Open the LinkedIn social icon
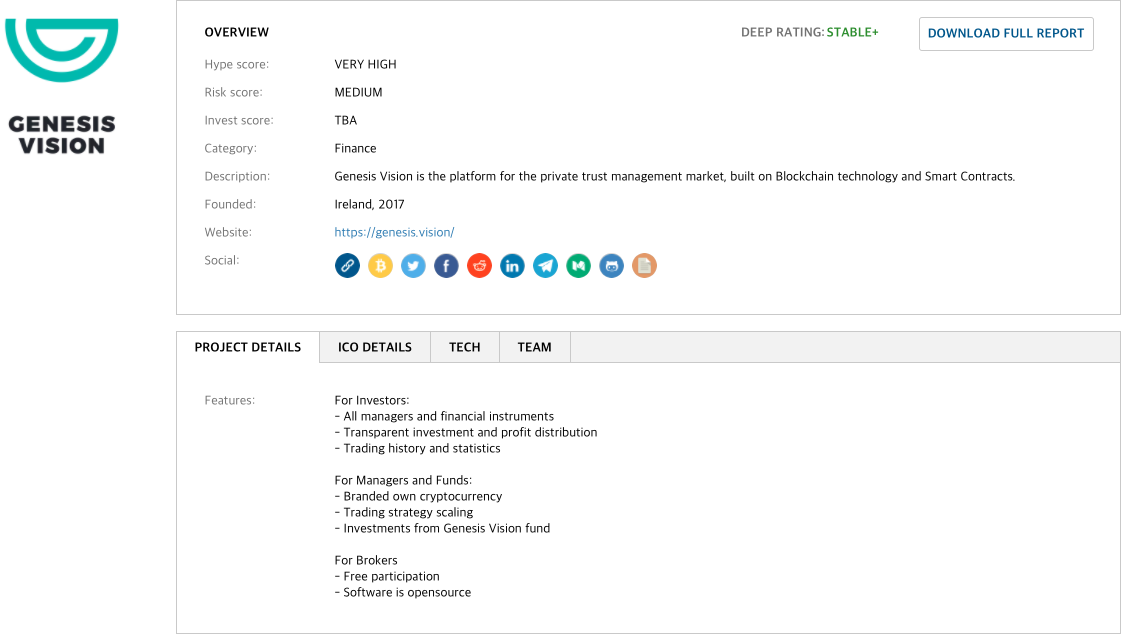The image size is (1132, 641). [512, 266]
